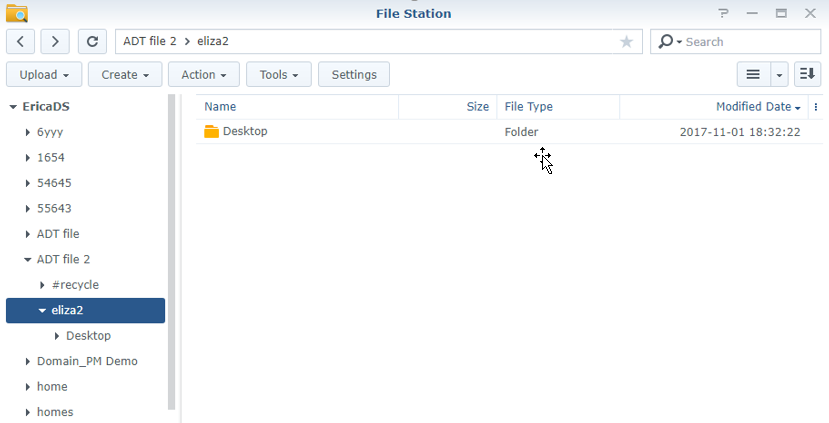Go back with the left arrow button

tap(21, 42)
